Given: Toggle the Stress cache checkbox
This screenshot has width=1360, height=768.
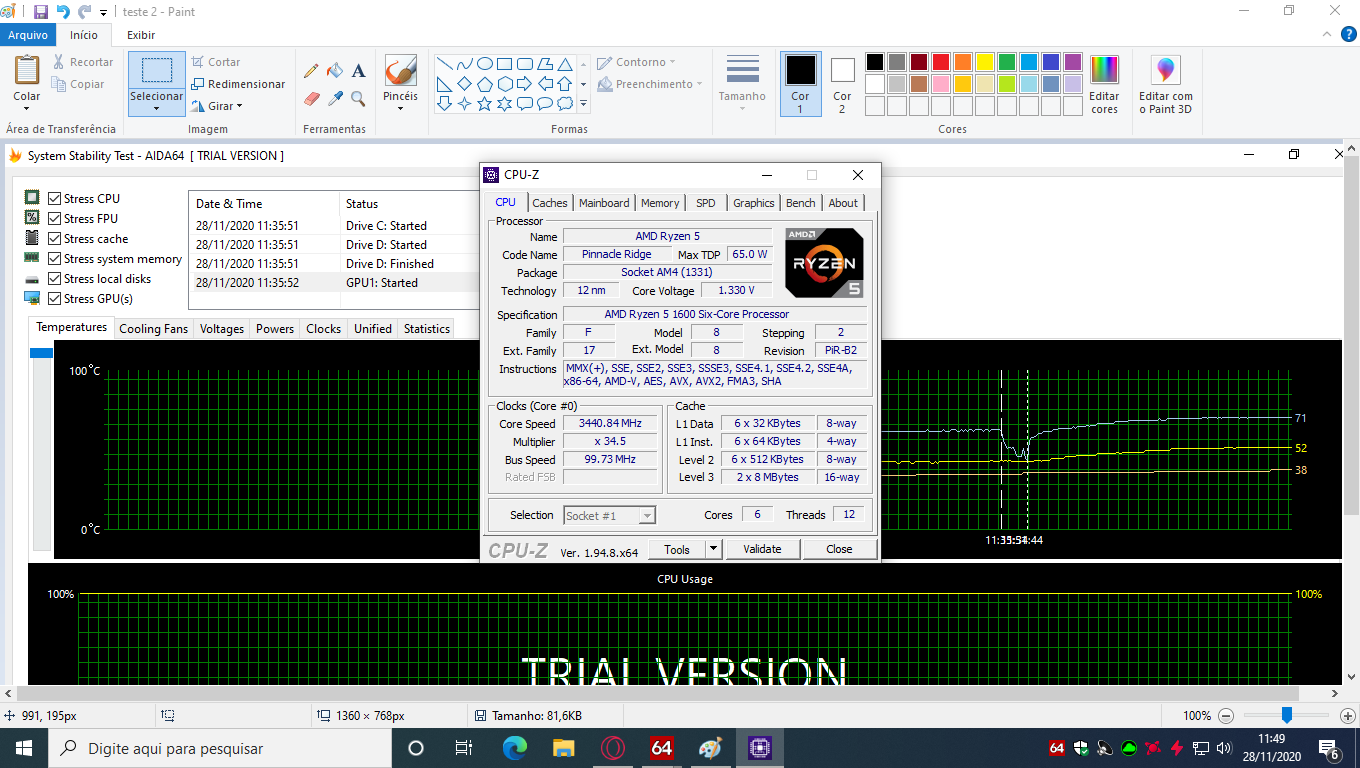Looking at the screenshot, I should pyautogui.click(x=55, y=238).
